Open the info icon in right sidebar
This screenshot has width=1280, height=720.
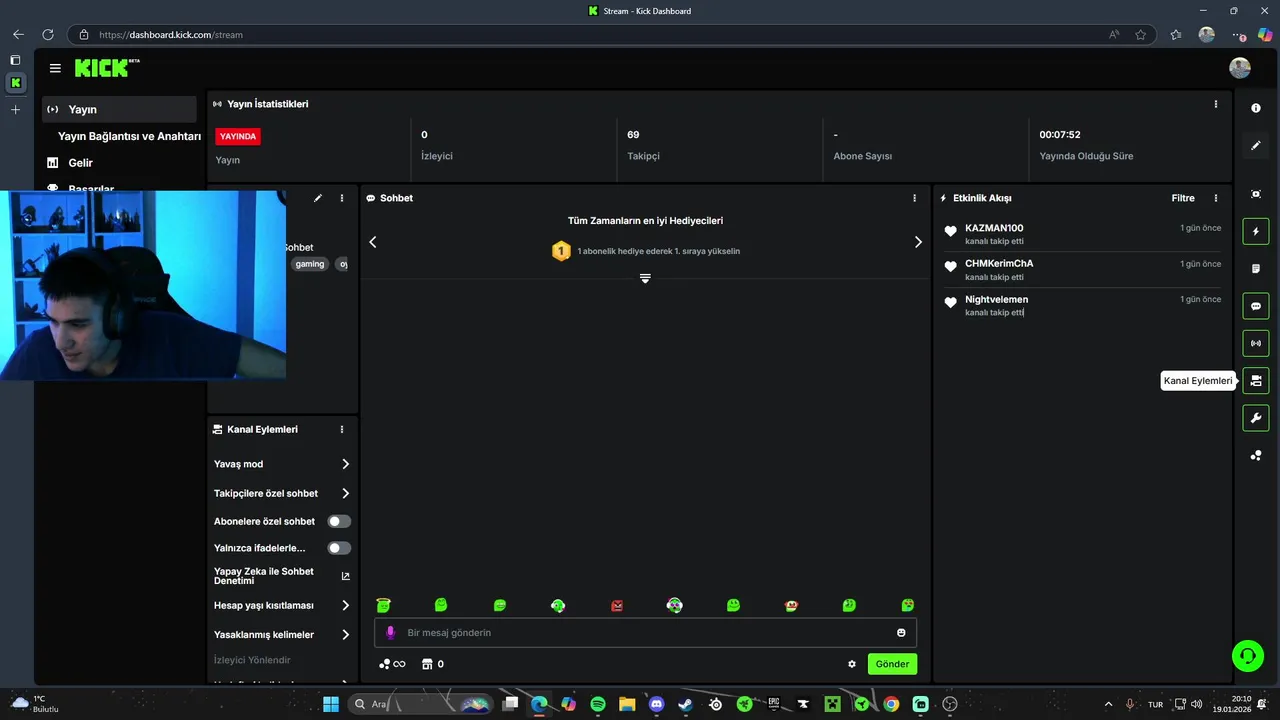[1256, 108]
